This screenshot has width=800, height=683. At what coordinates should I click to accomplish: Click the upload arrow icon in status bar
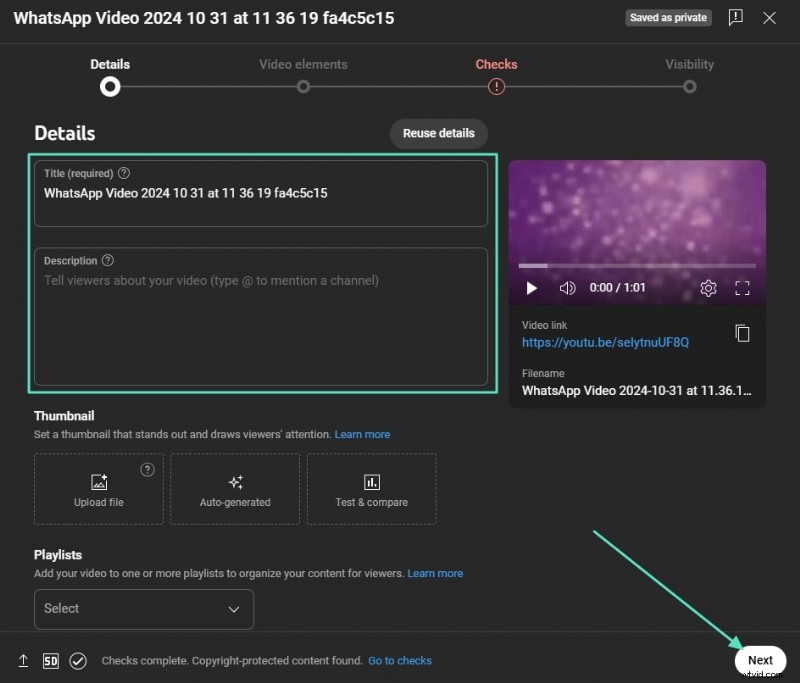22,661
